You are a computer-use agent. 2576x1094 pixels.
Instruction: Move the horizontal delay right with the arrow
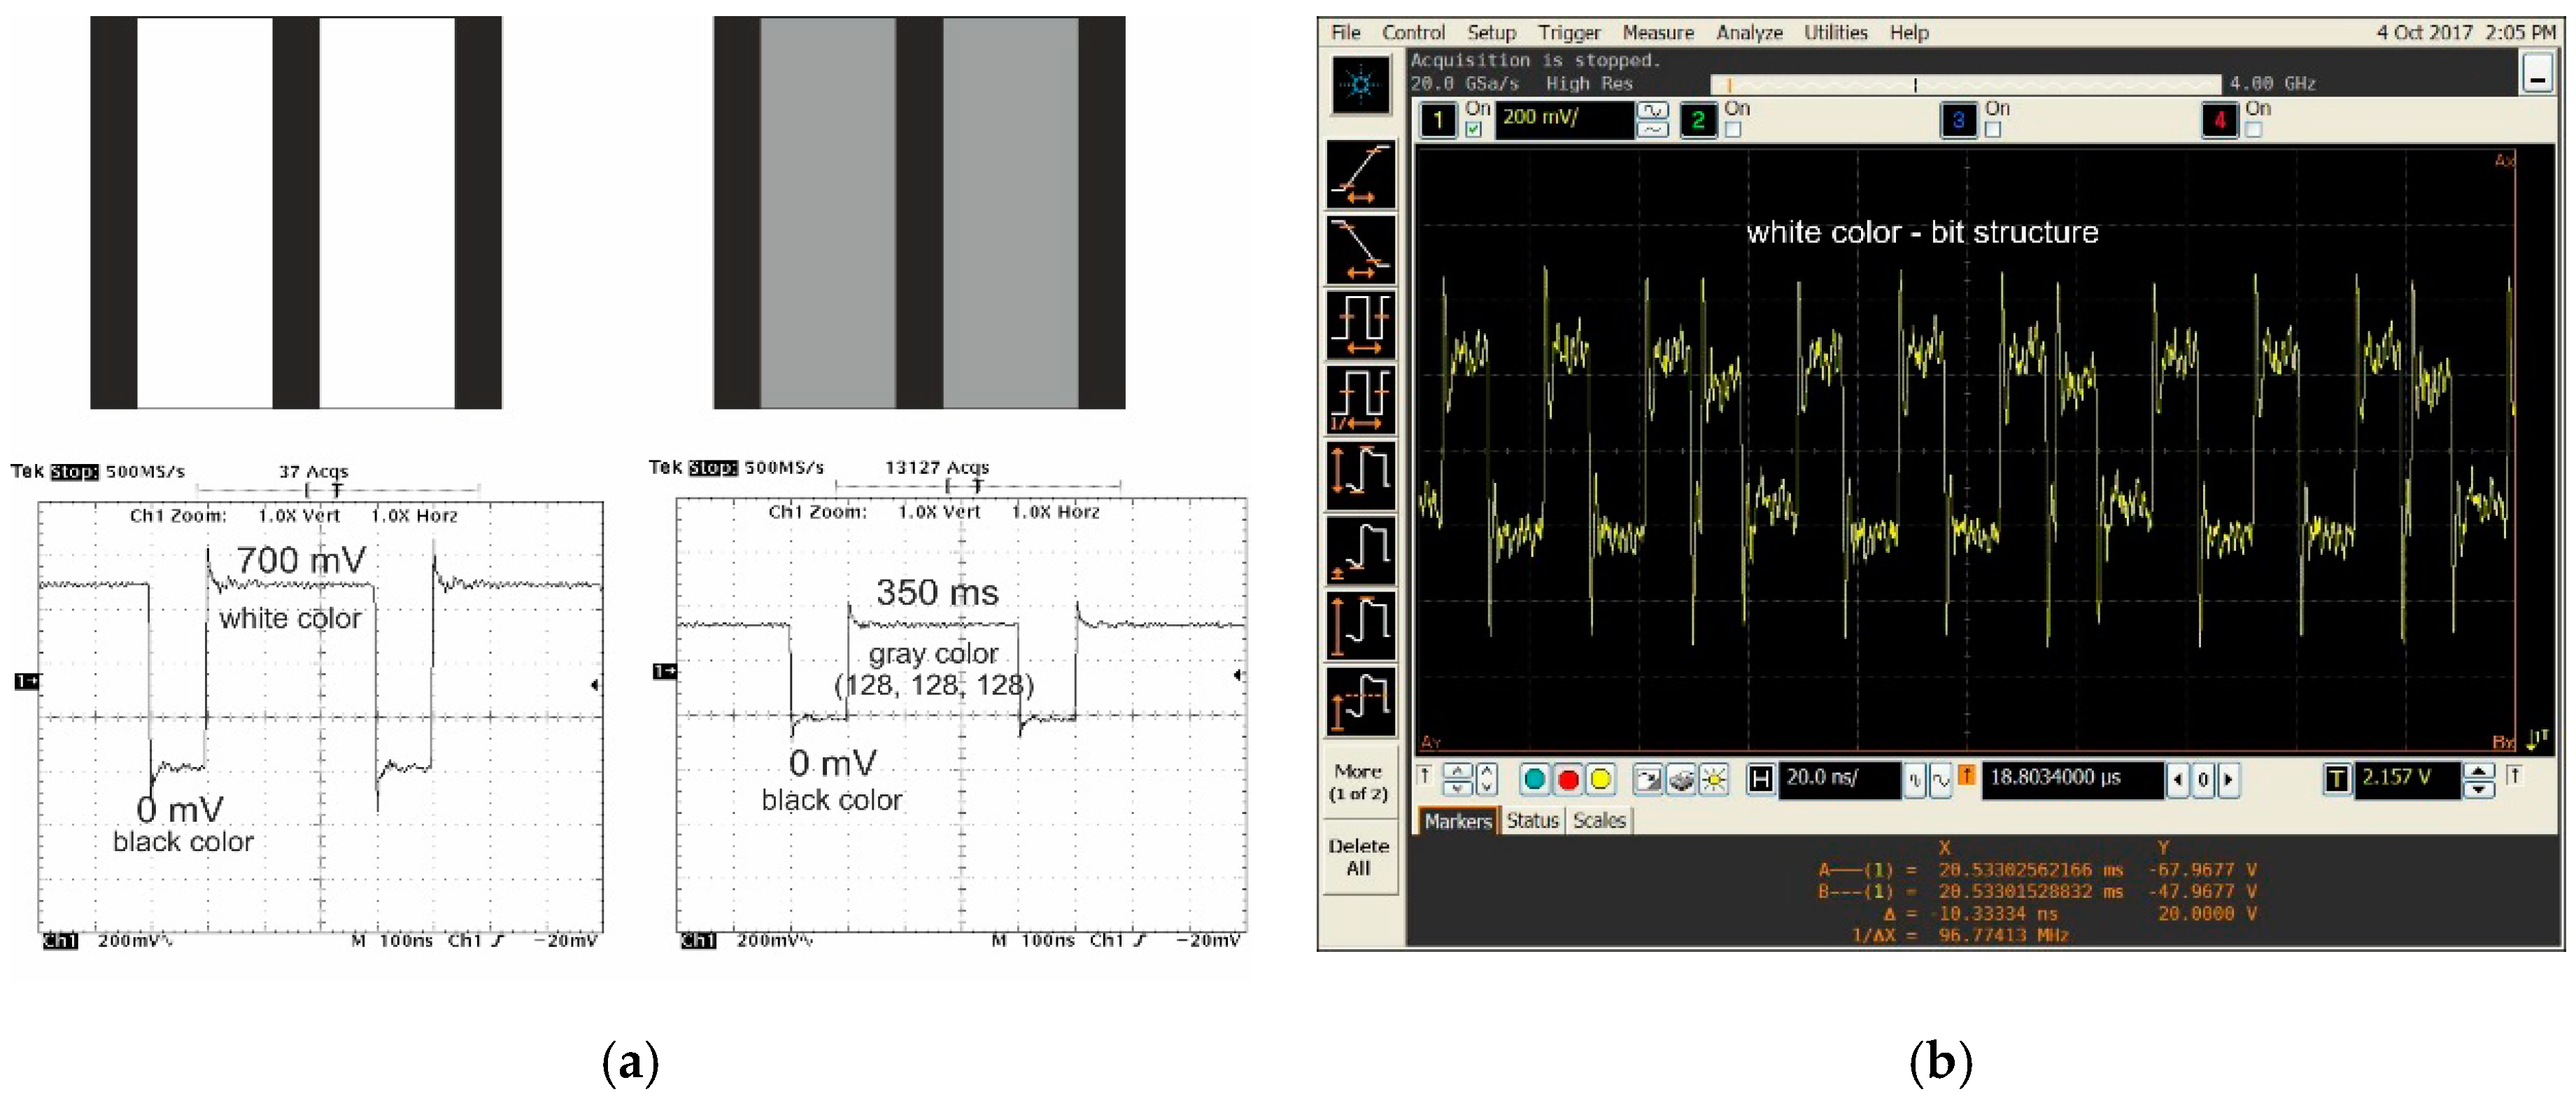tap(2228, 779)
